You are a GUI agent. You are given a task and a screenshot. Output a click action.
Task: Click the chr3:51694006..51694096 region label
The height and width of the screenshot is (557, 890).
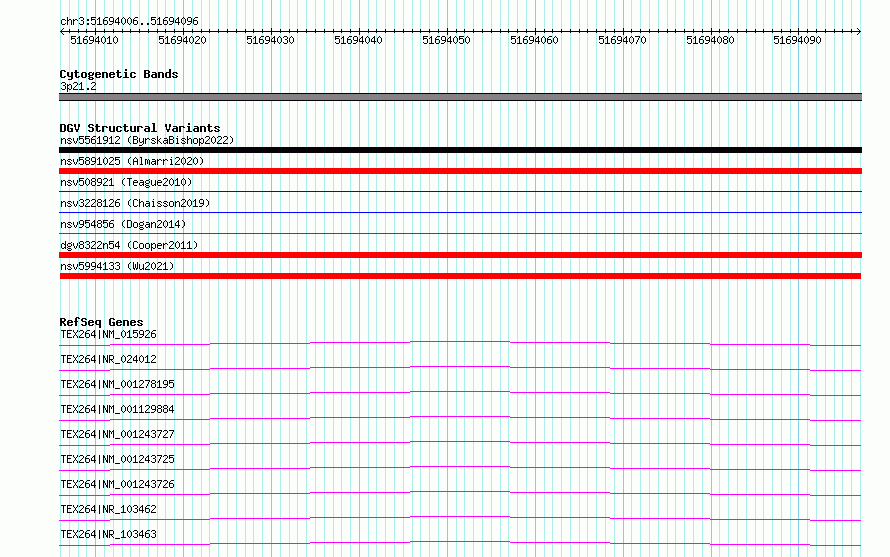129,21
